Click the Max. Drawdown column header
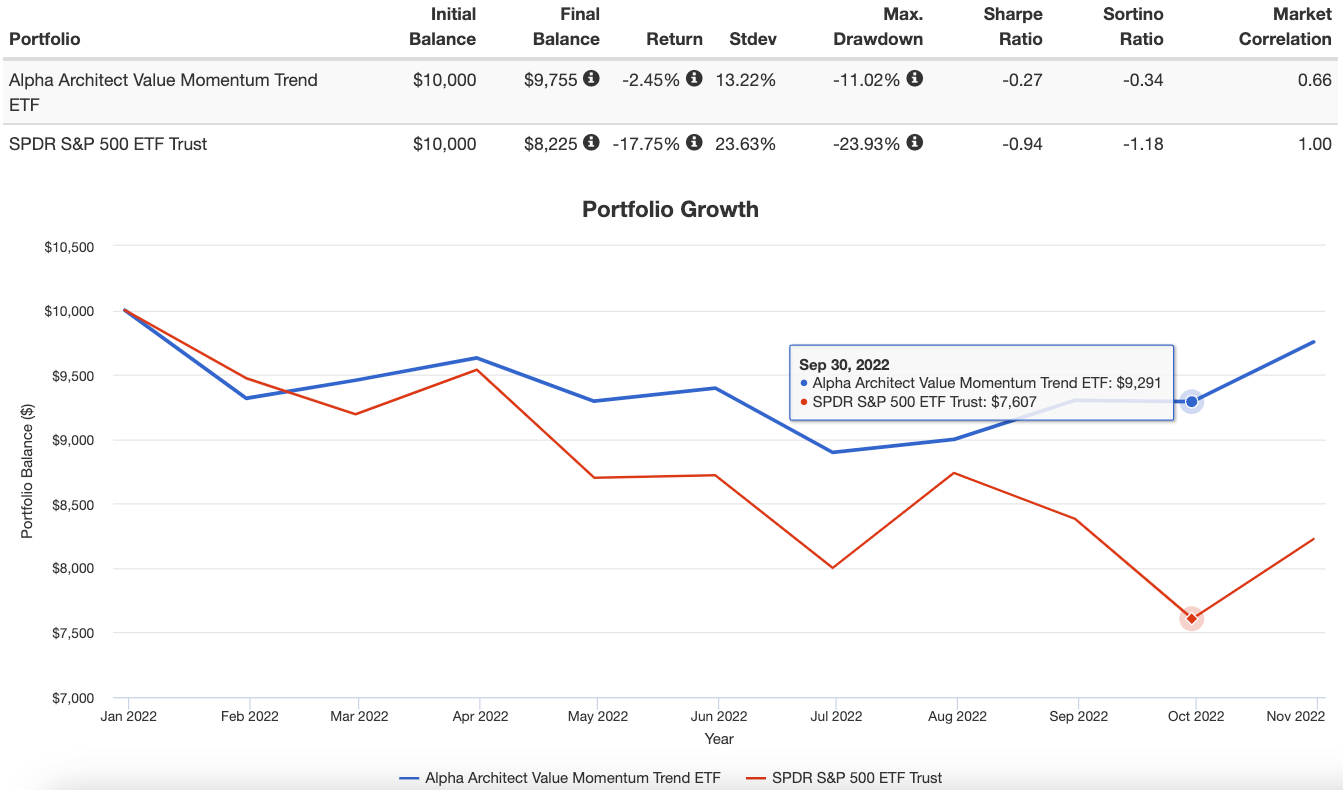Viewport: 1343px width, 790px height. pos(878,27)
